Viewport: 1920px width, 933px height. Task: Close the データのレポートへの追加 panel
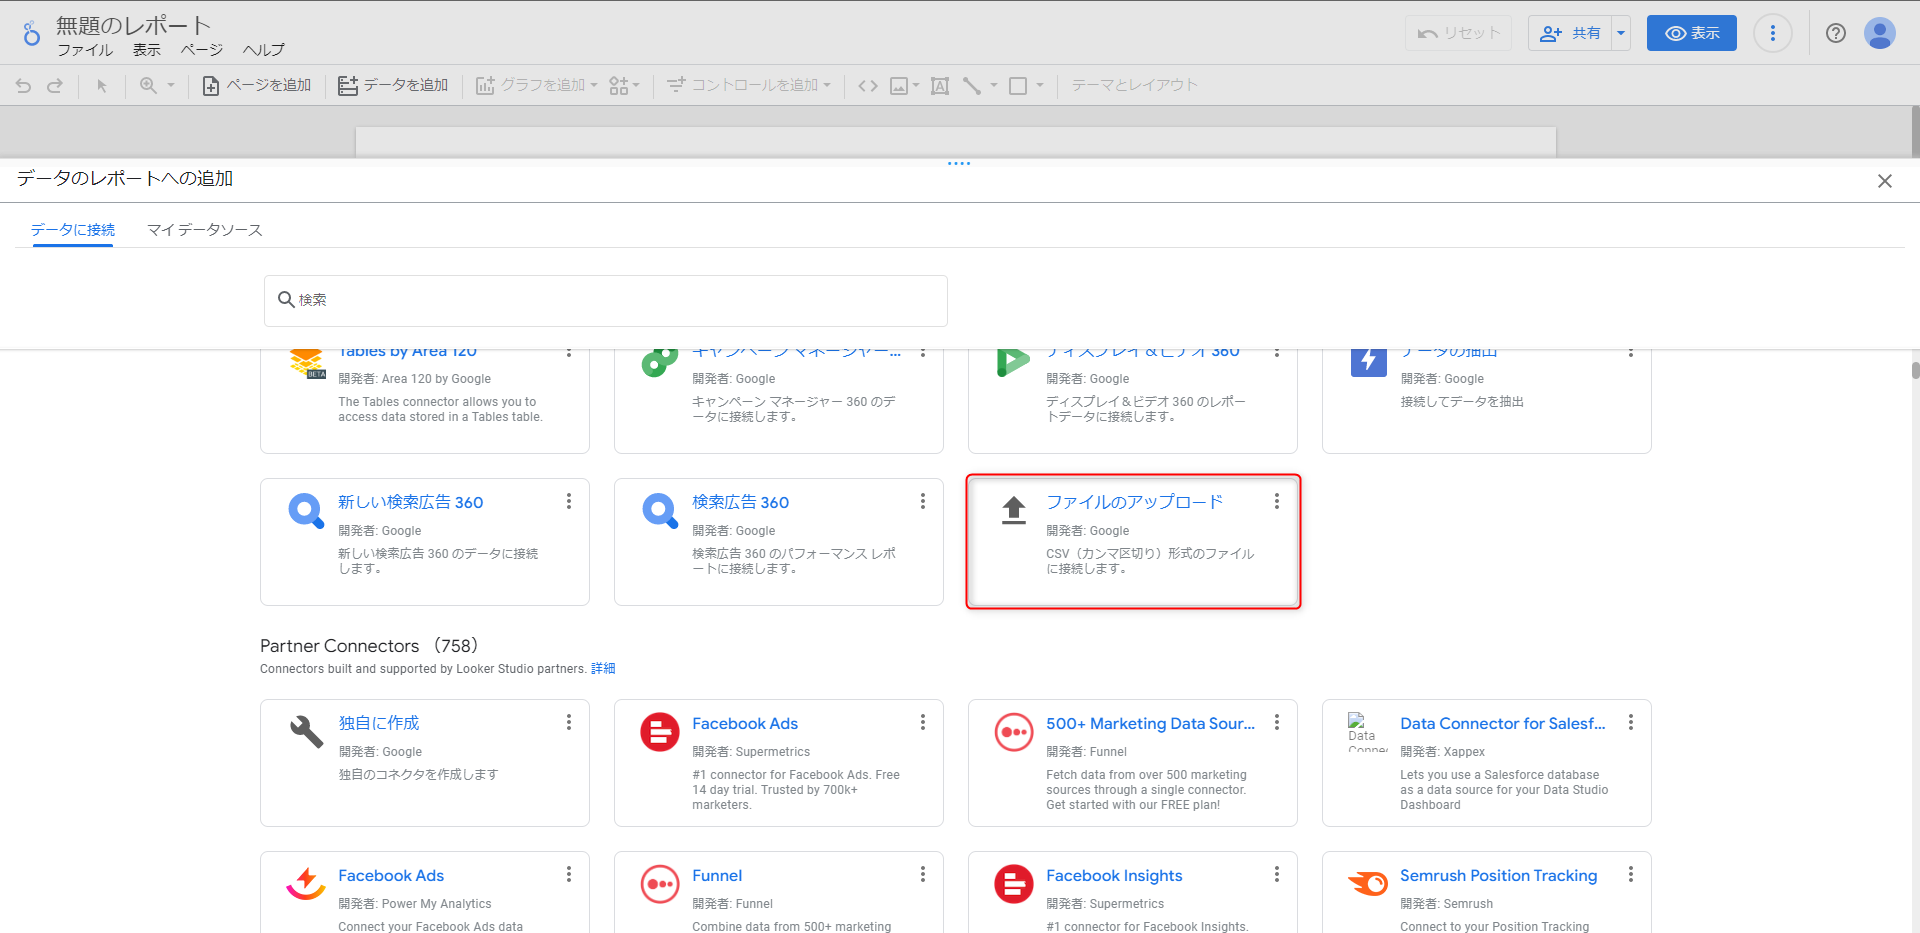[1885, 181]
